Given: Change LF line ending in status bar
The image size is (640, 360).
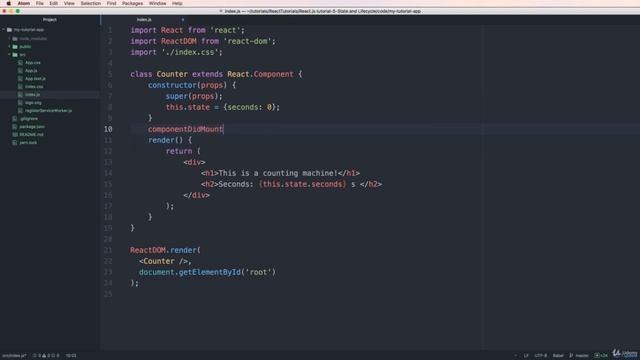Looking at the screenshot, I should click(x=526, y=356).
